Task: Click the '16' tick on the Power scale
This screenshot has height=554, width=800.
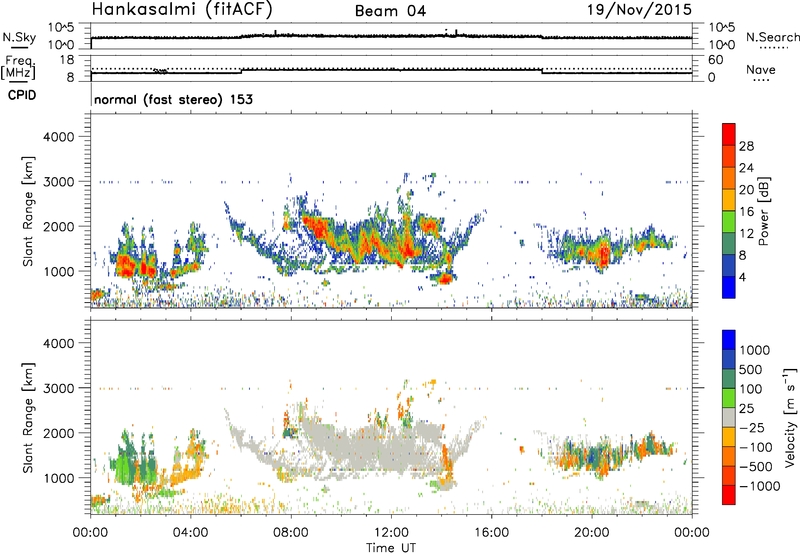Action: [x=746, y=212]
